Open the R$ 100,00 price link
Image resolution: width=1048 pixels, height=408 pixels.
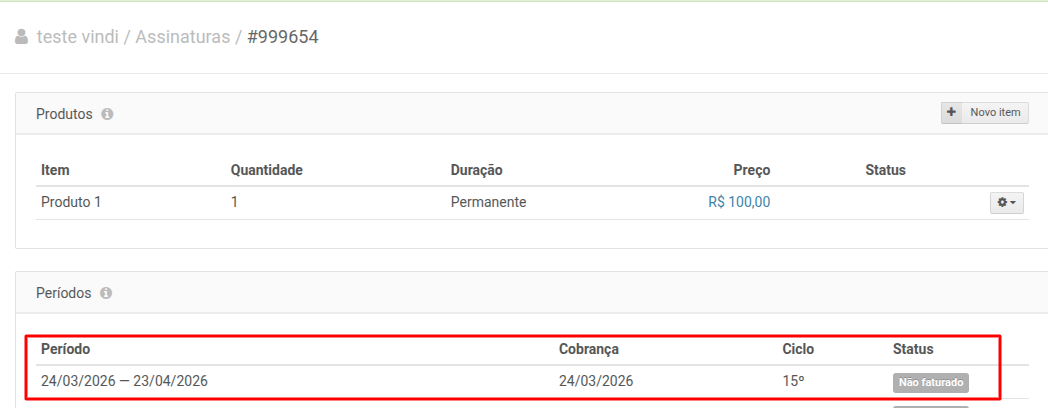[738, 202]
